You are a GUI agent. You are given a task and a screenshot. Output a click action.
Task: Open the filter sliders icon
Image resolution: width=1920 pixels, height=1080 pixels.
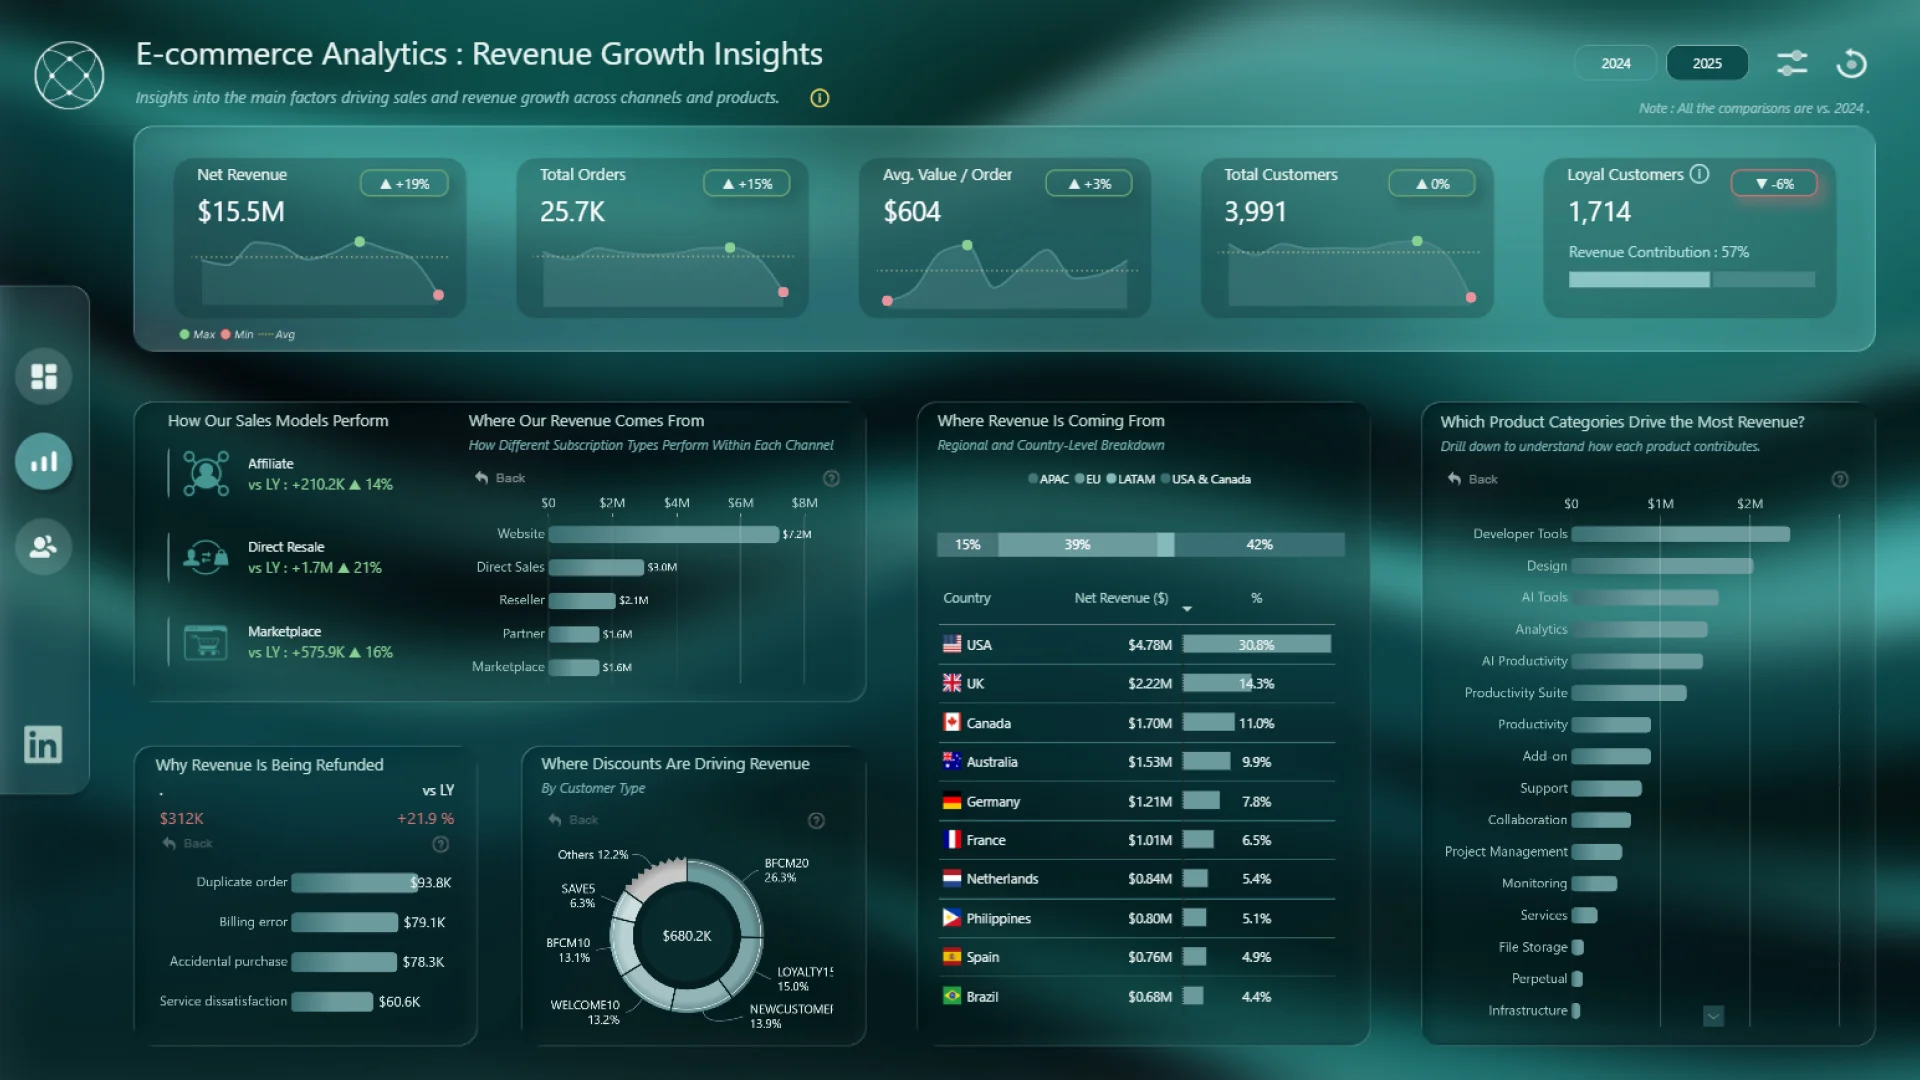coord(1791,63)
